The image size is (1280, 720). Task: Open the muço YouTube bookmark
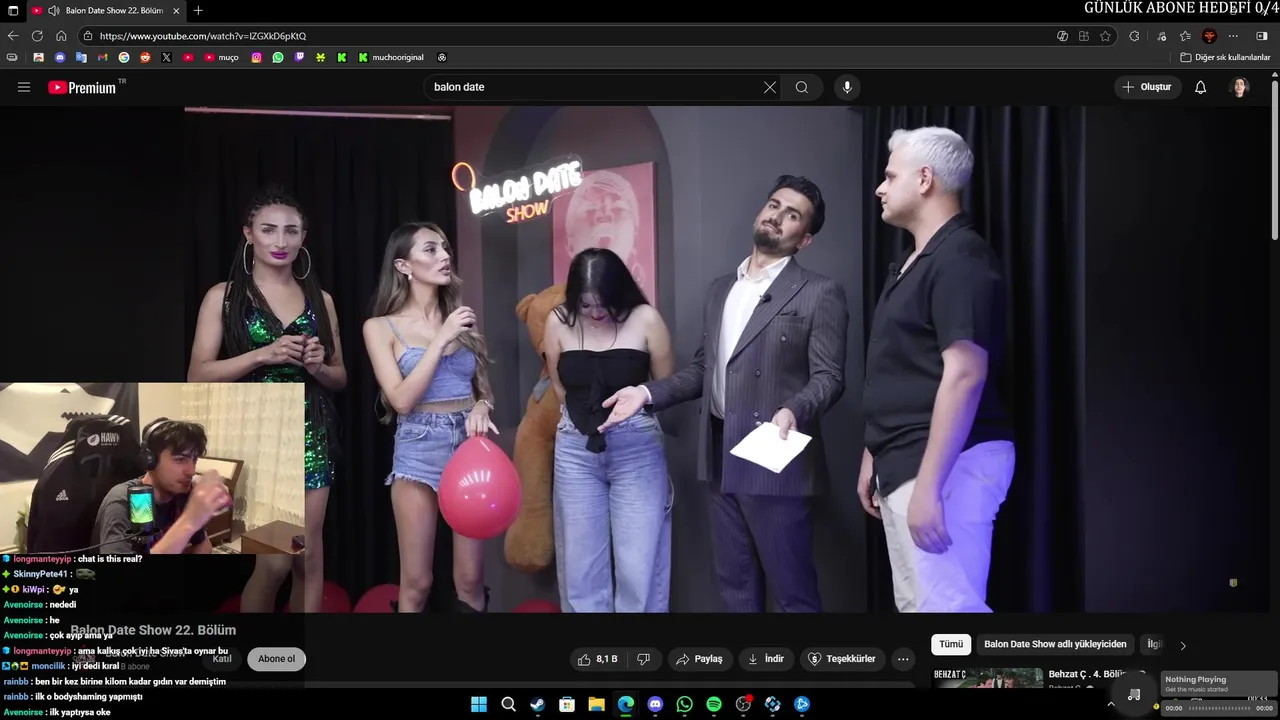tap(222, 58)
